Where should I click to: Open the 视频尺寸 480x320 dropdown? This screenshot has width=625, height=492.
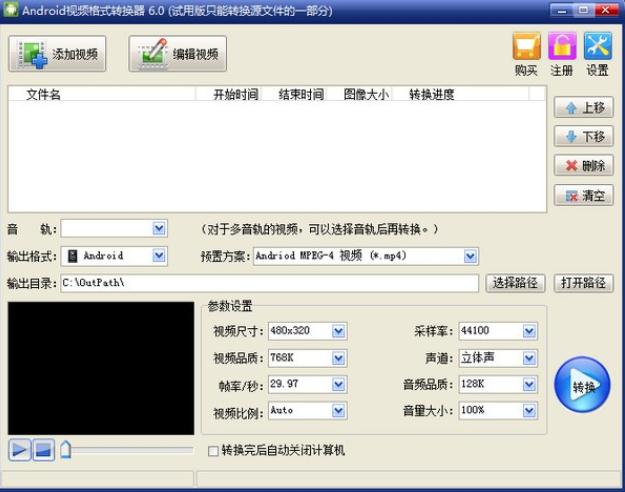[x=307, y=331]
